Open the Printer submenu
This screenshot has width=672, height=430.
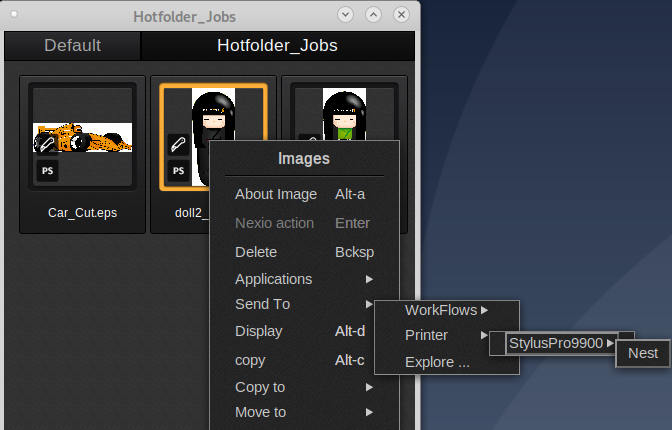pos(447,335)
